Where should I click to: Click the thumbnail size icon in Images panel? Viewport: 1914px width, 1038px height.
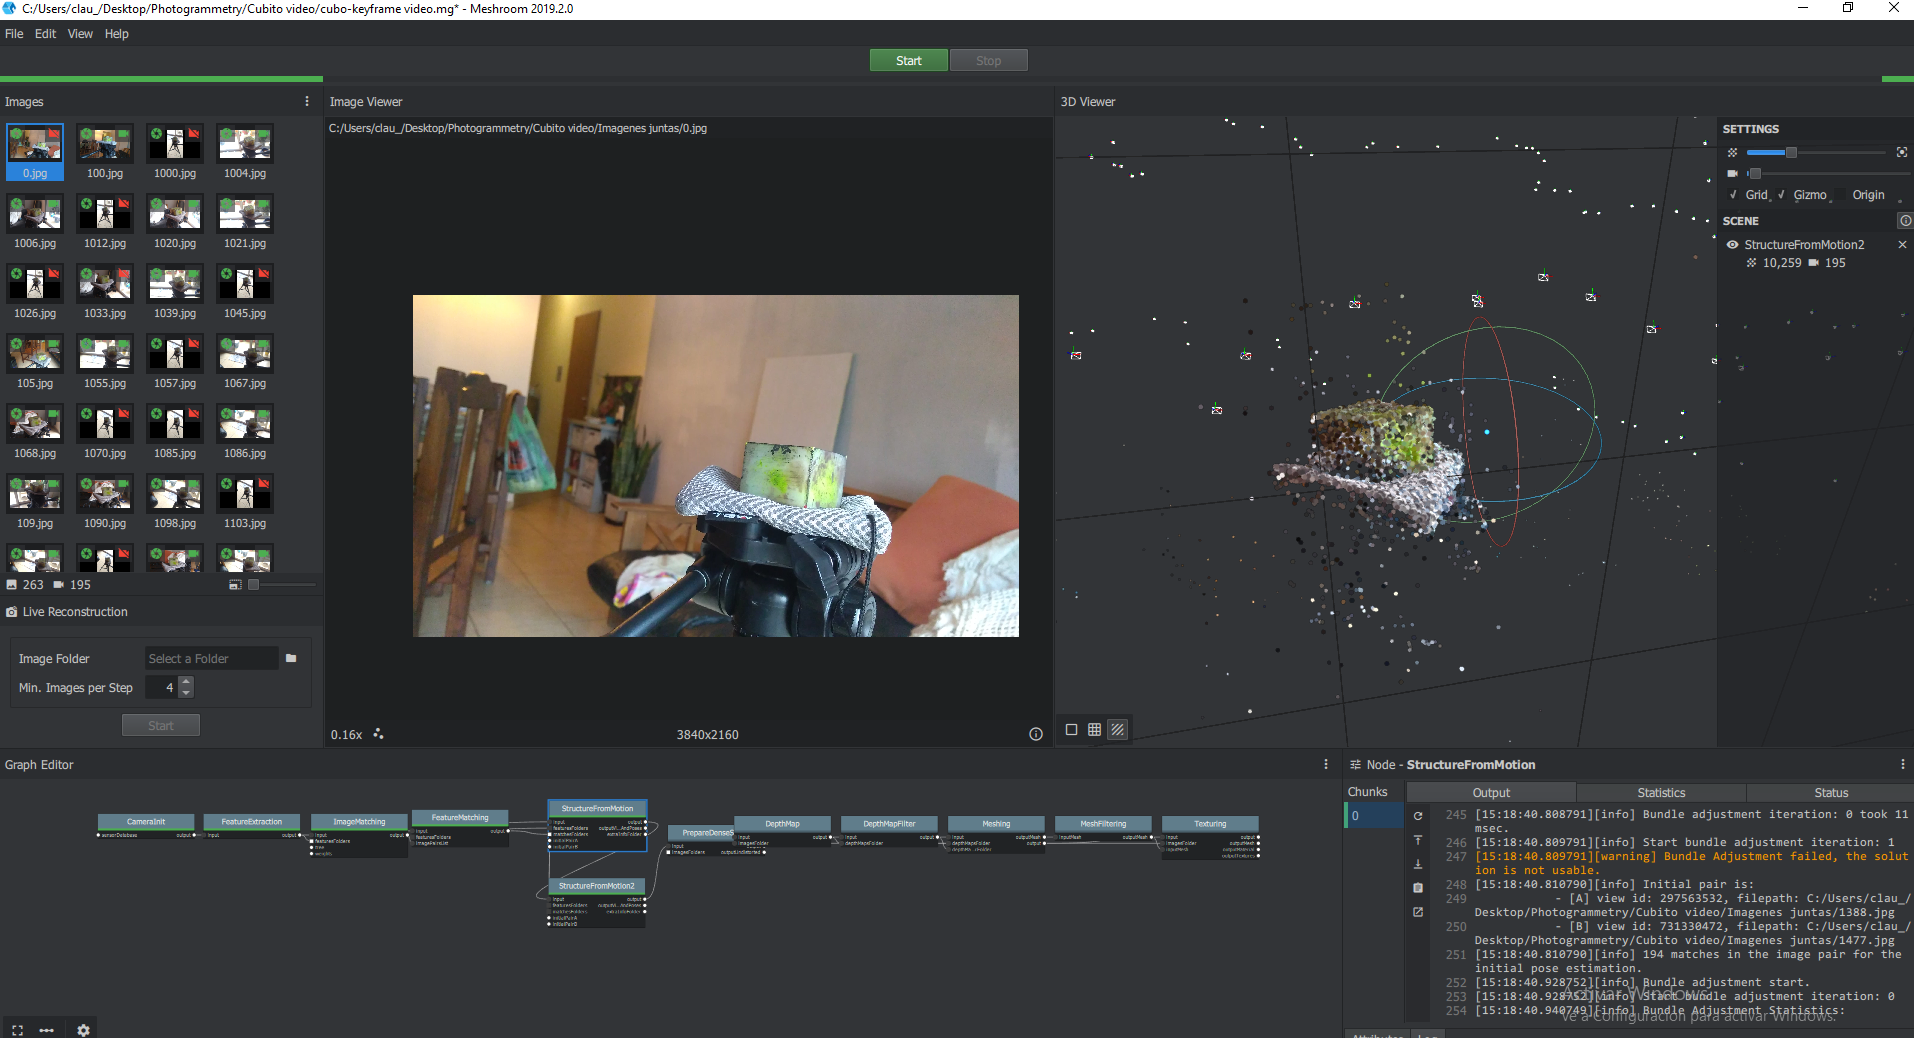235,585
